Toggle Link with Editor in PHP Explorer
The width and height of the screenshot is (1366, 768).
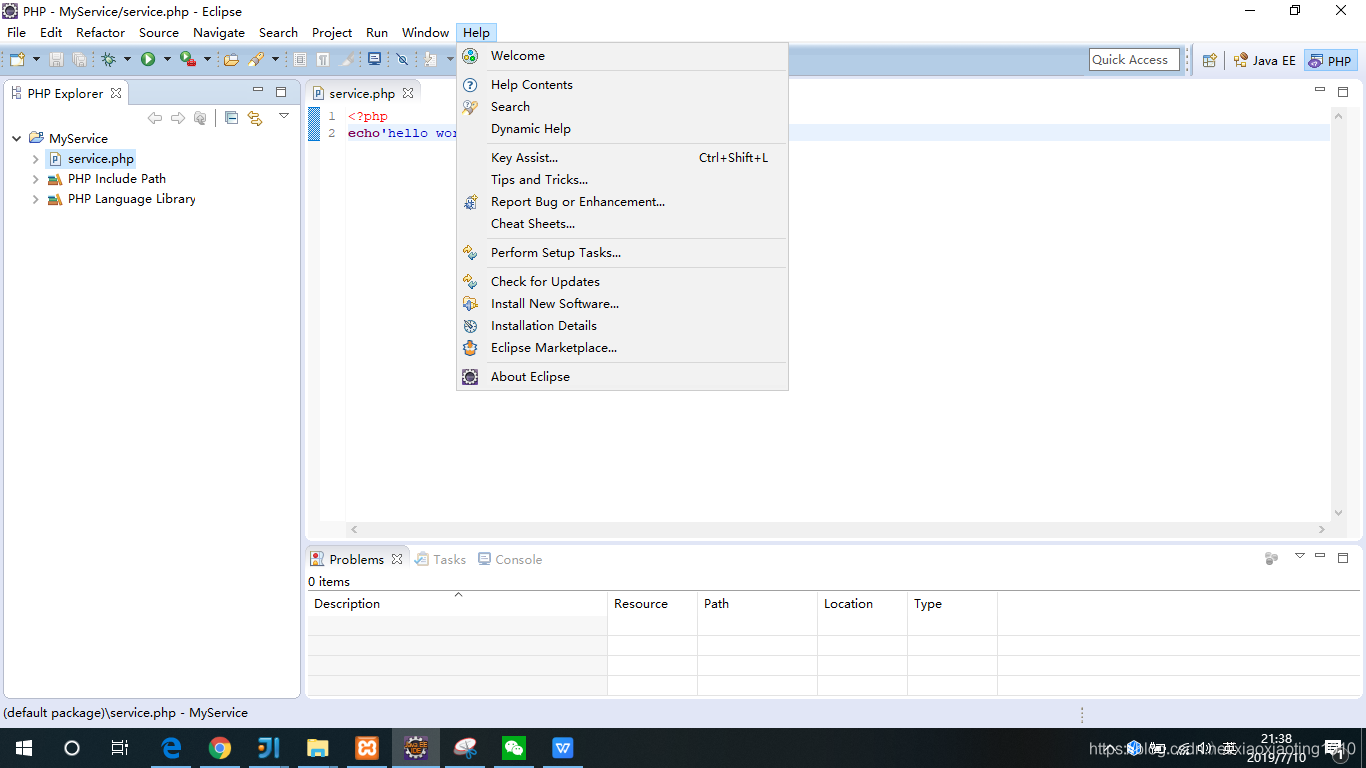[x=255, y=118]
